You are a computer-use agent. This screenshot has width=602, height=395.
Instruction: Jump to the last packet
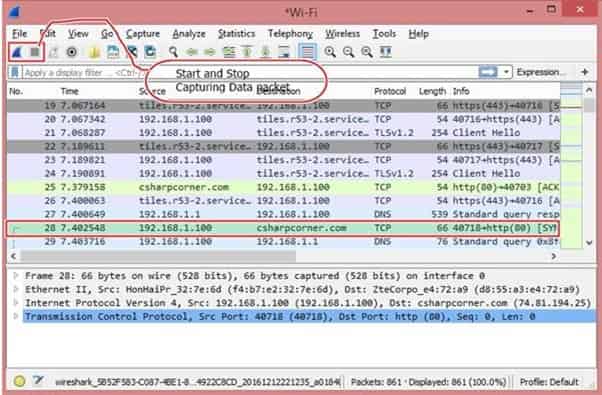[x=266, y=51]
